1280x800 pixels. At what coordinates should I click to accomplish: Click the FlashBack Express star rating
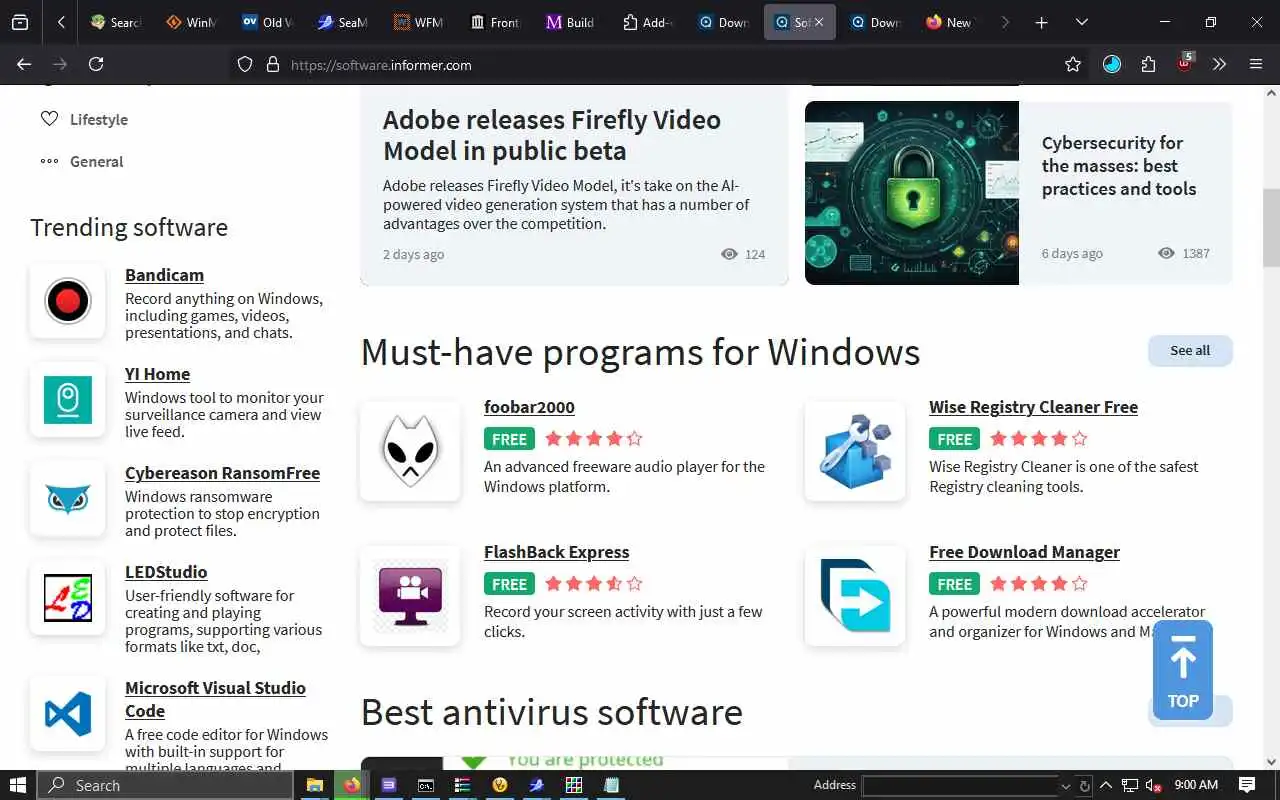(593, 583)
